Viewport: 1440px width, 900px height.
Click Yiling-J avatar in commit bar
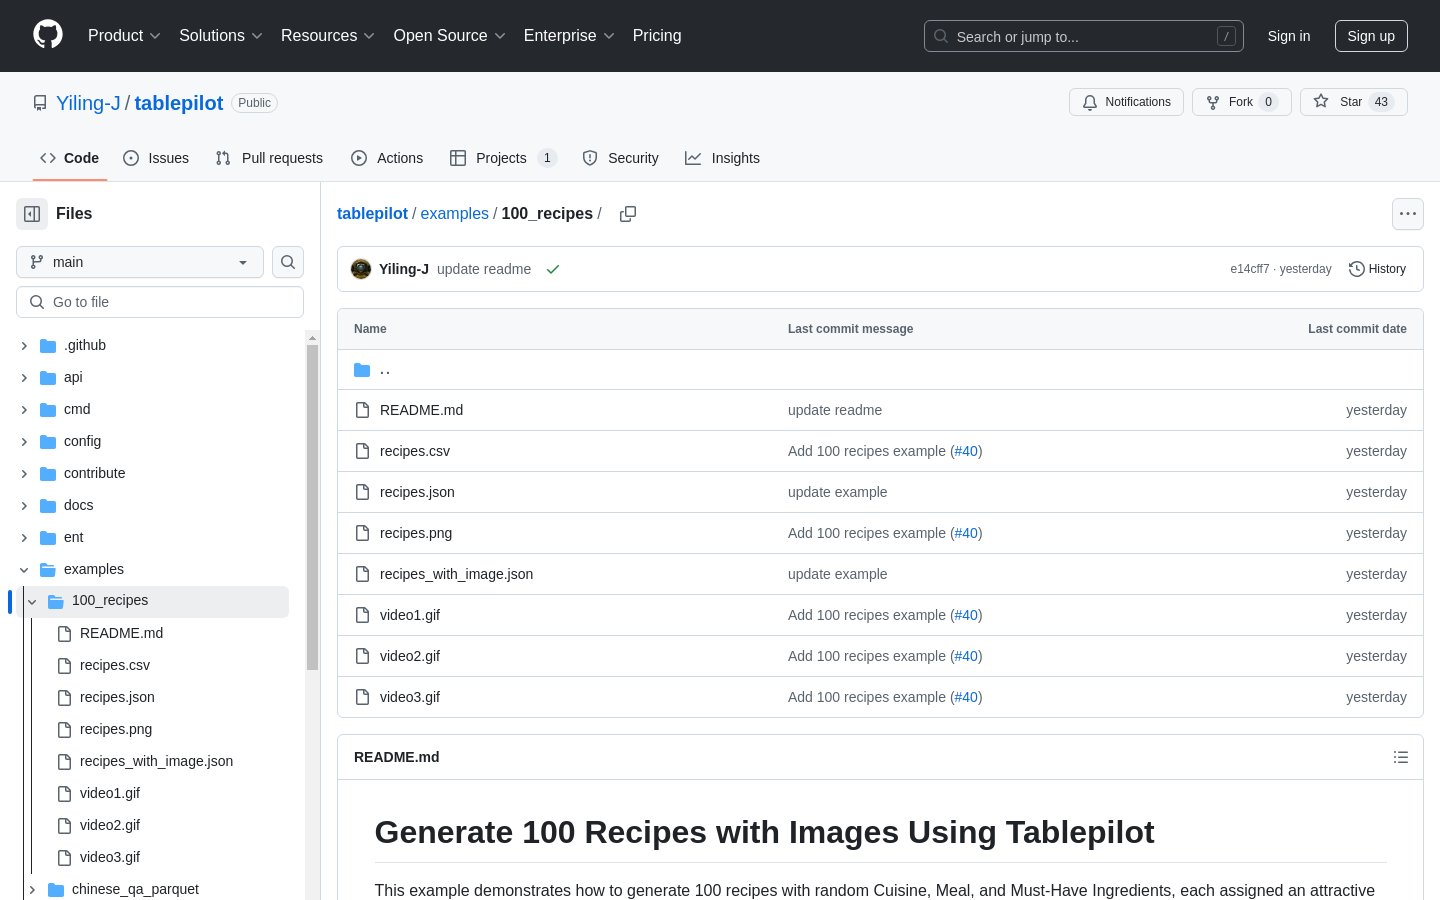tap(361, 269)
